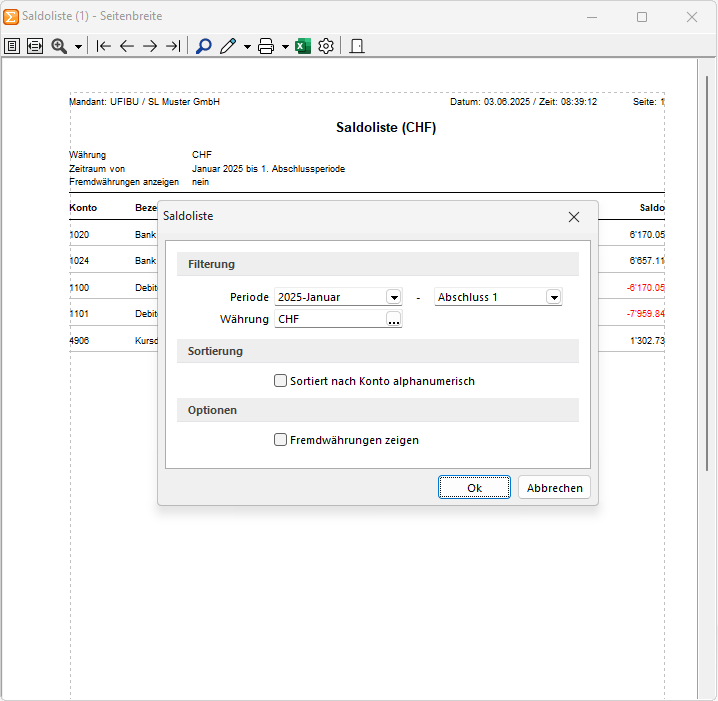This screenshot has width=718, height=701.
Task: Go to first page of report
Action: coord(103,46)
